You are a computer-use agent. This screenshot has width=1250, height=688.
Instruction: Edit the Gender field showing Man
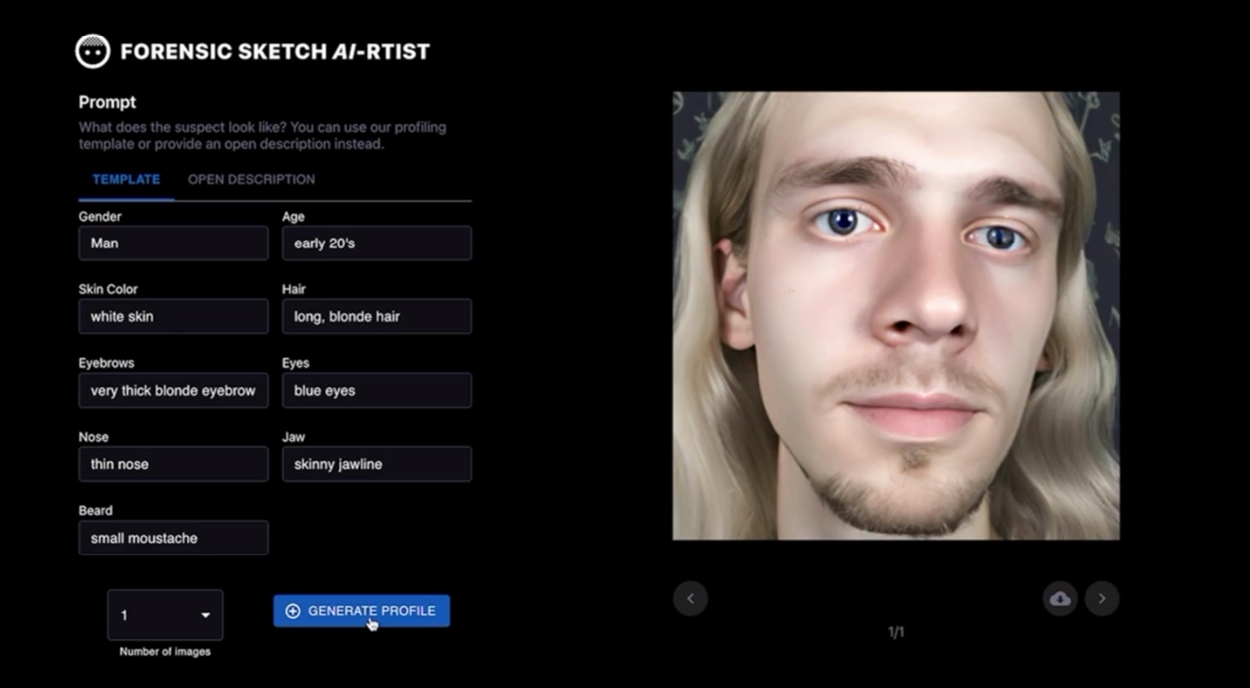click(173, 242)
